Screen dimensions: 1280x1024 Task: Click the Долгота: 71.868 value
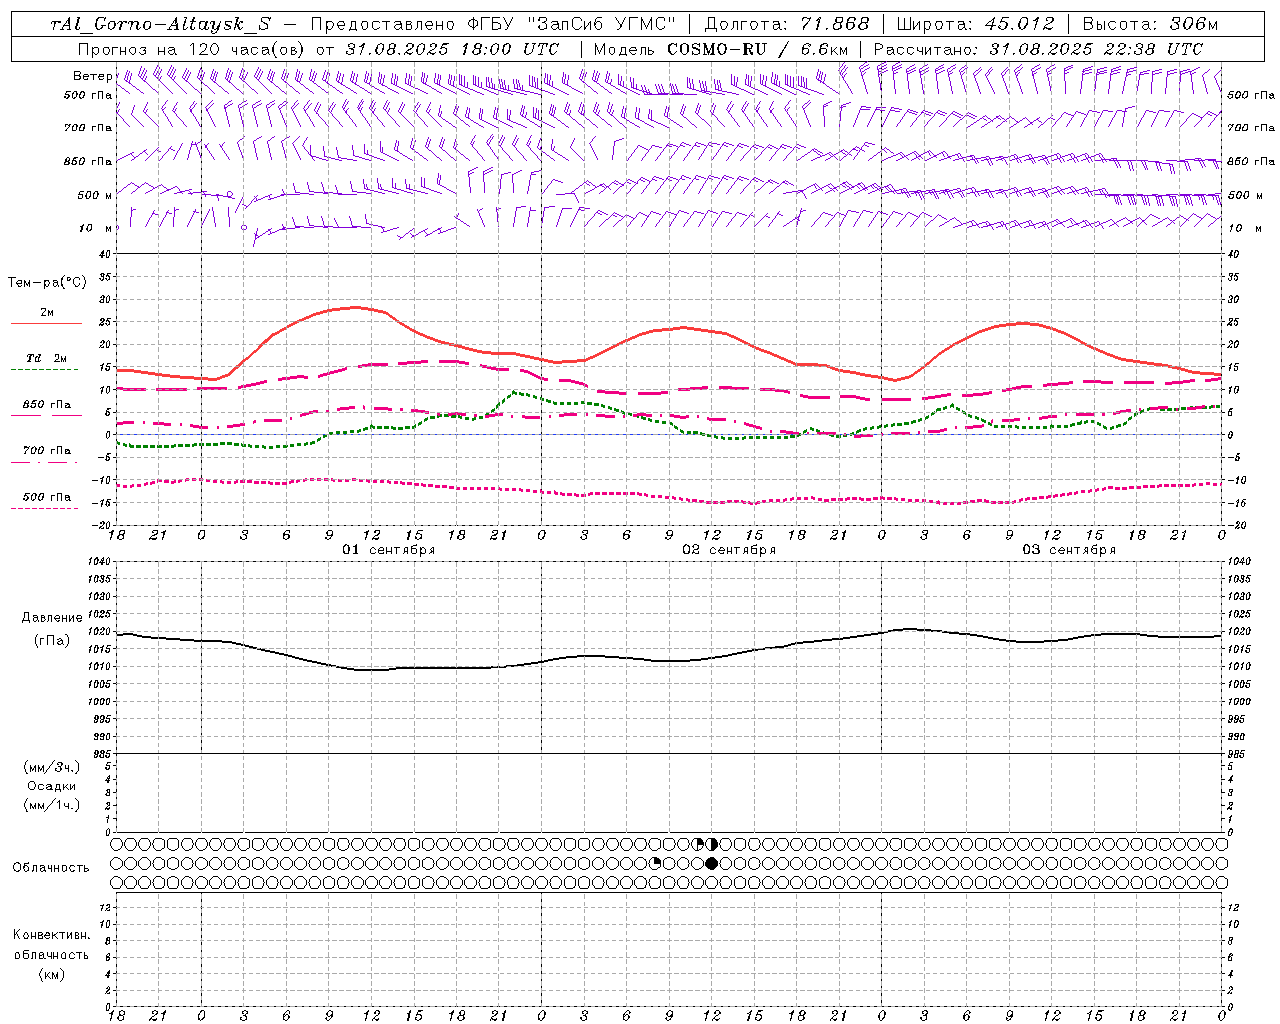pos(787,24)
